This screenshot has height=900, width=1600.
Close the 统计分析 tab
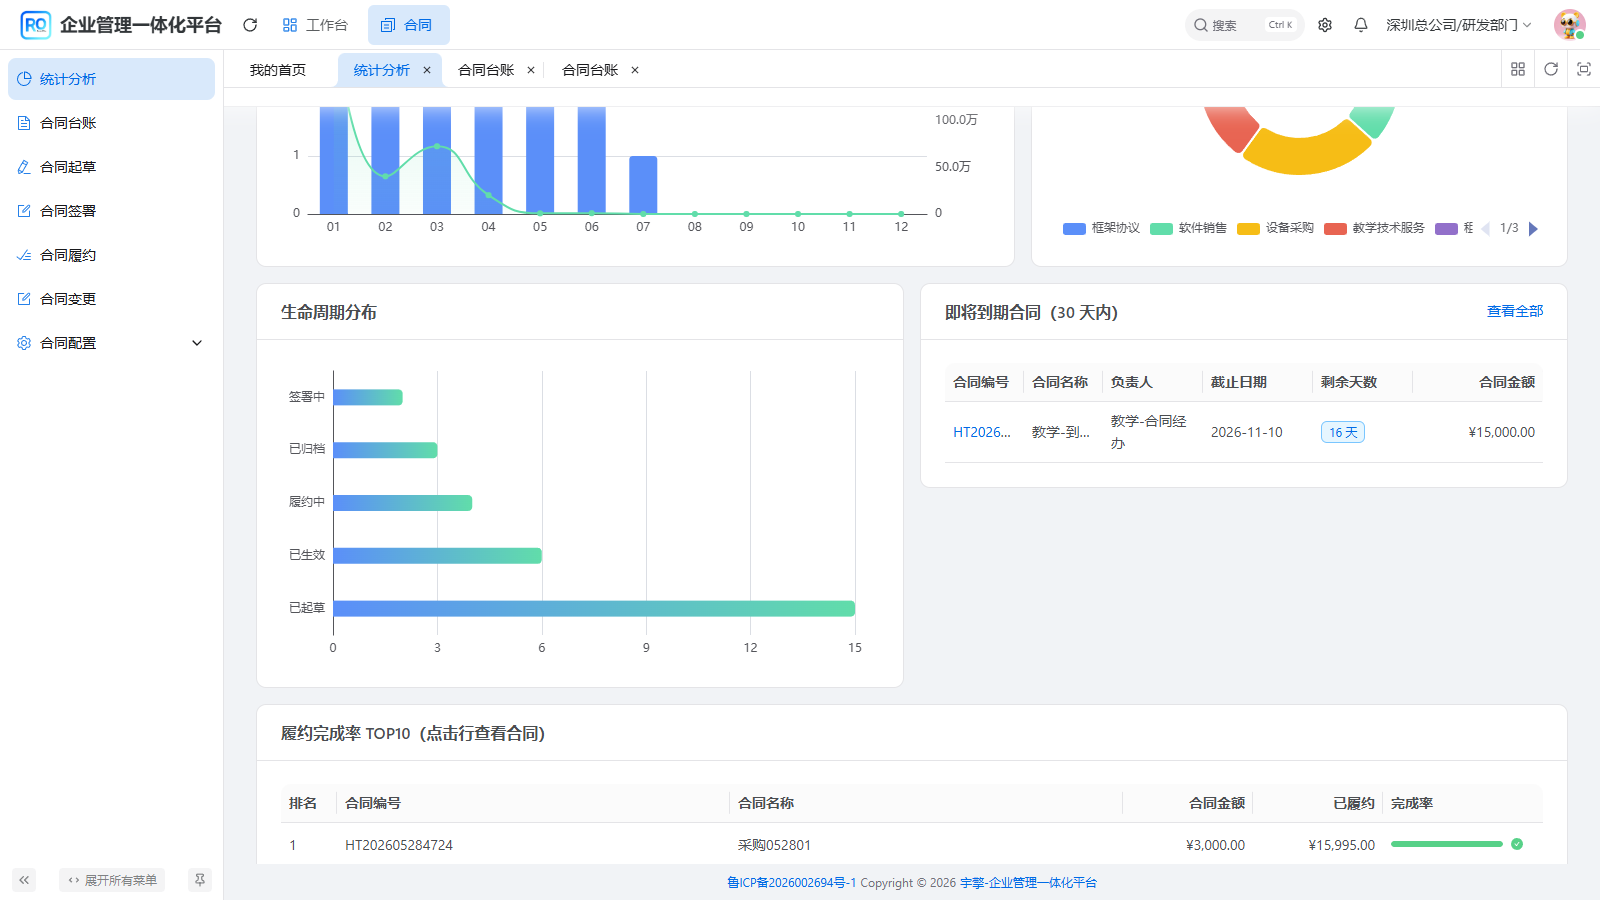[427, 70]
